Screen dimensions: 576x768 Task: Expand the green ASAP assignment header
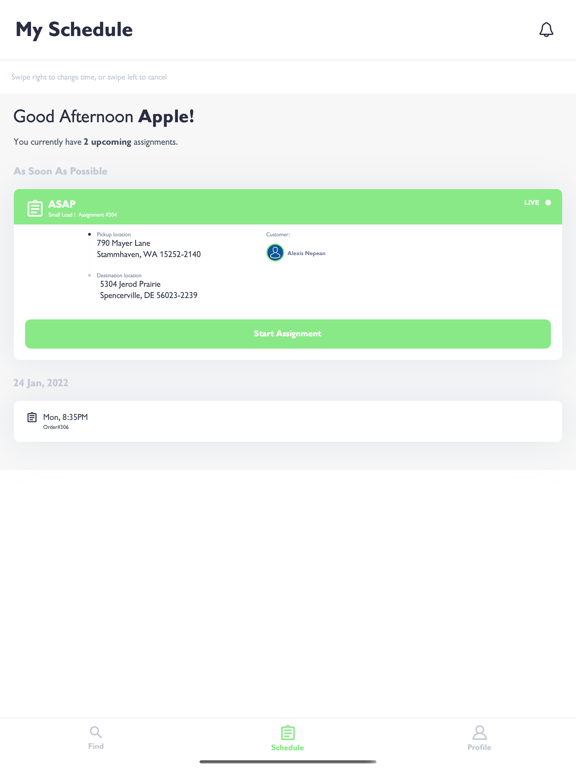coord(288,207)
